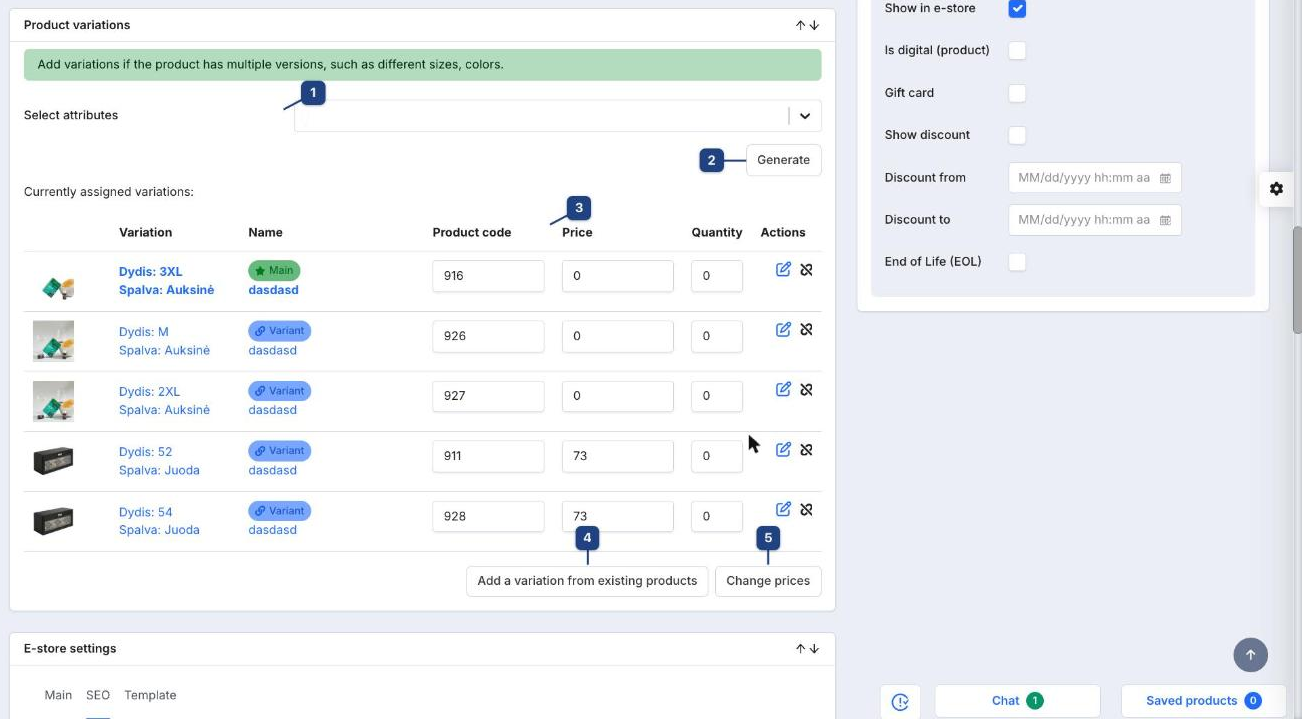Click price field of product code 911
The image size is (1302, 719).
[617, 456]
